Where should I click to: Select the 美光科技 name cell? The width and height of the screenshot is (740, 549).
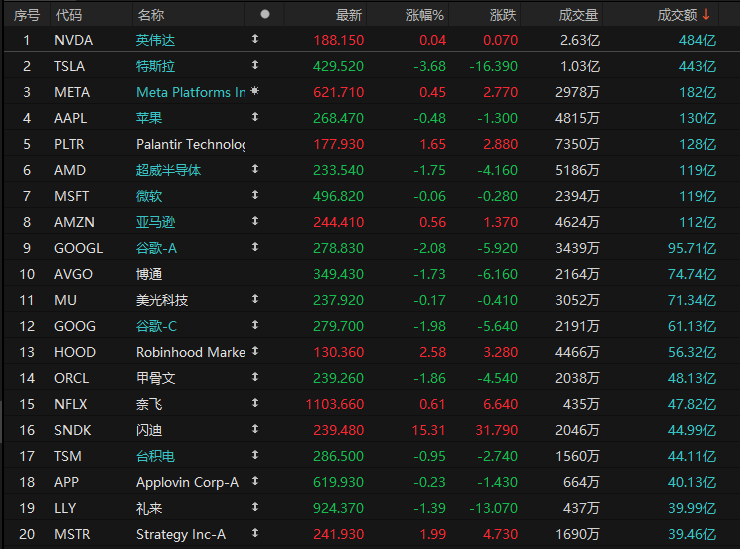click(162, 300)
